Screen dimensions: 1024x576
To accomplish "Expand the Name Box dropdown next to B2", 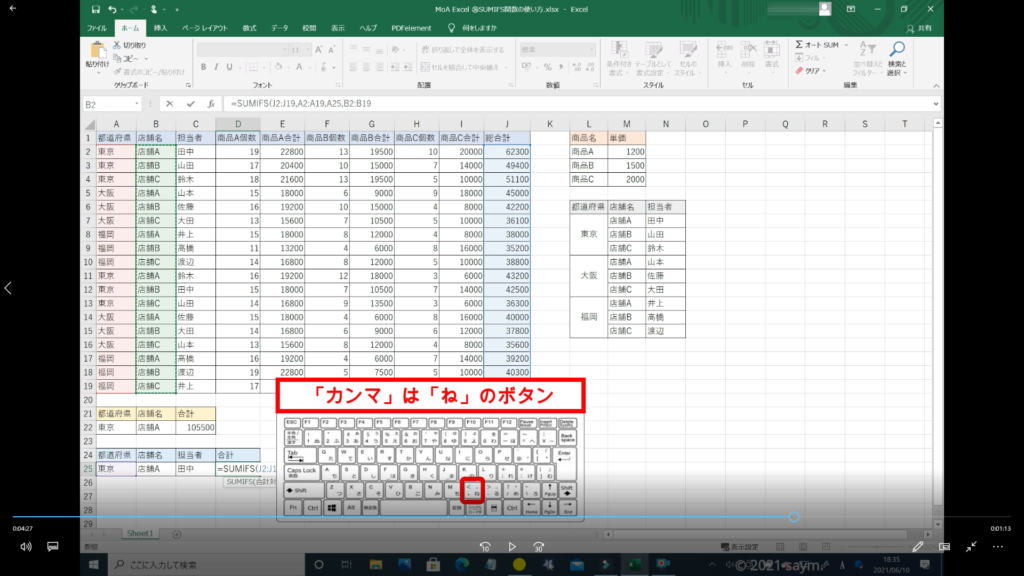I will point(138,104).
